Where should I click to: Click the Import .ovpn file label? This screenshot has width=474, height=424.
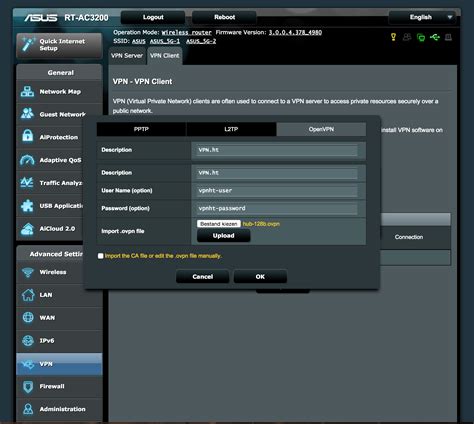coord(123,231)
